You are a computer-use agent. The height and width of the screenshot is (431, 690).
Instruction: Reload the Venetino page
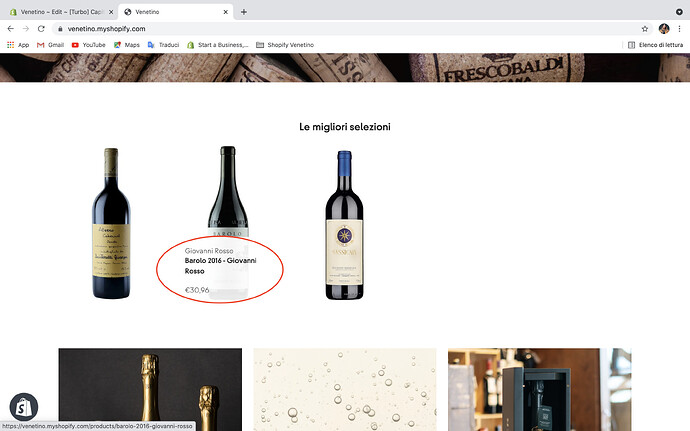click(x=41, y=29)
